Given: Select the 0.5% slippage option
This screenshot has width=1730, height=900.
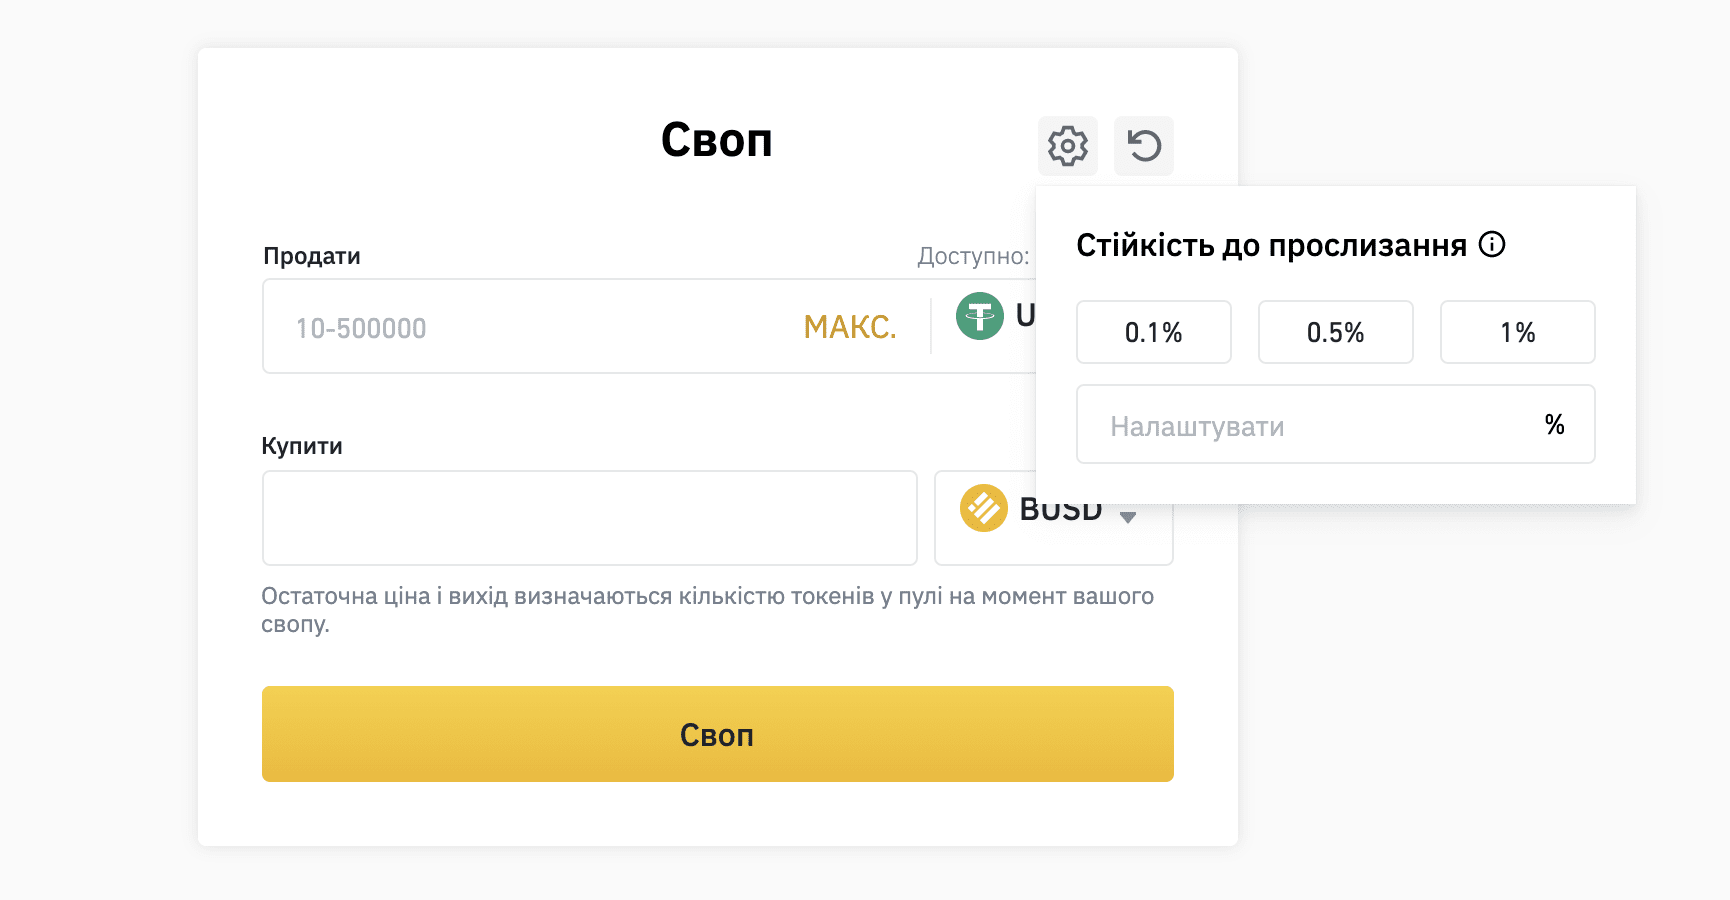Looking at the screenshot, I should pyautogui.click(x=1336, y=332).
